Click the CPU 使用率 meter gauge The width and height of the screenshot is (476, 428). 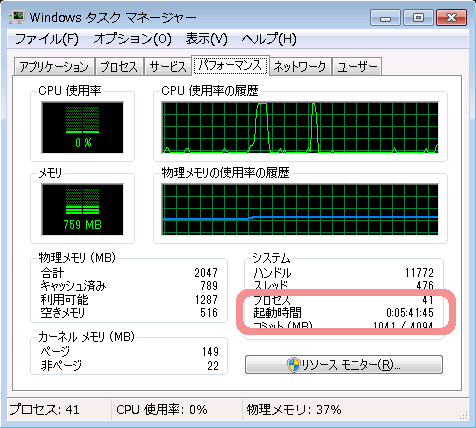[82, 128]
